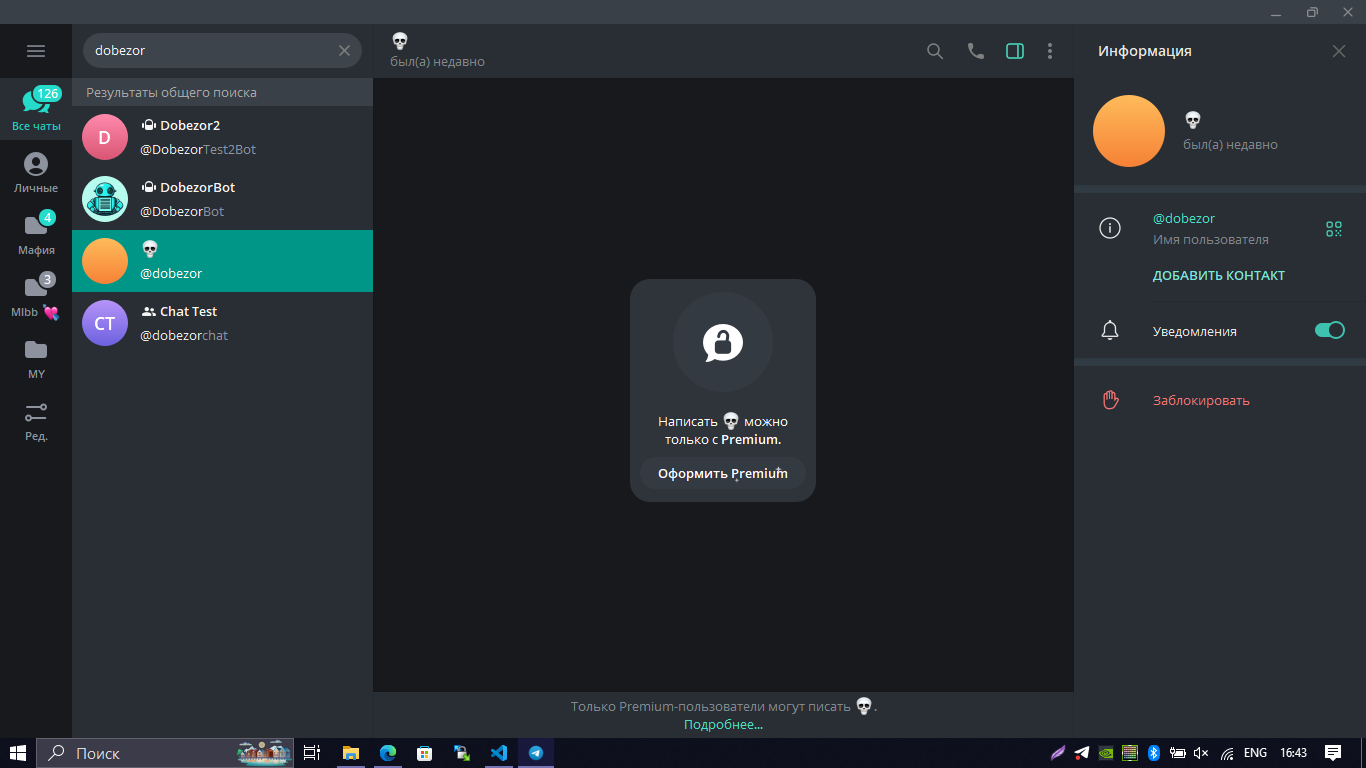Open the hamburger main menu
Screen dimensions: 1366x768
36,51
